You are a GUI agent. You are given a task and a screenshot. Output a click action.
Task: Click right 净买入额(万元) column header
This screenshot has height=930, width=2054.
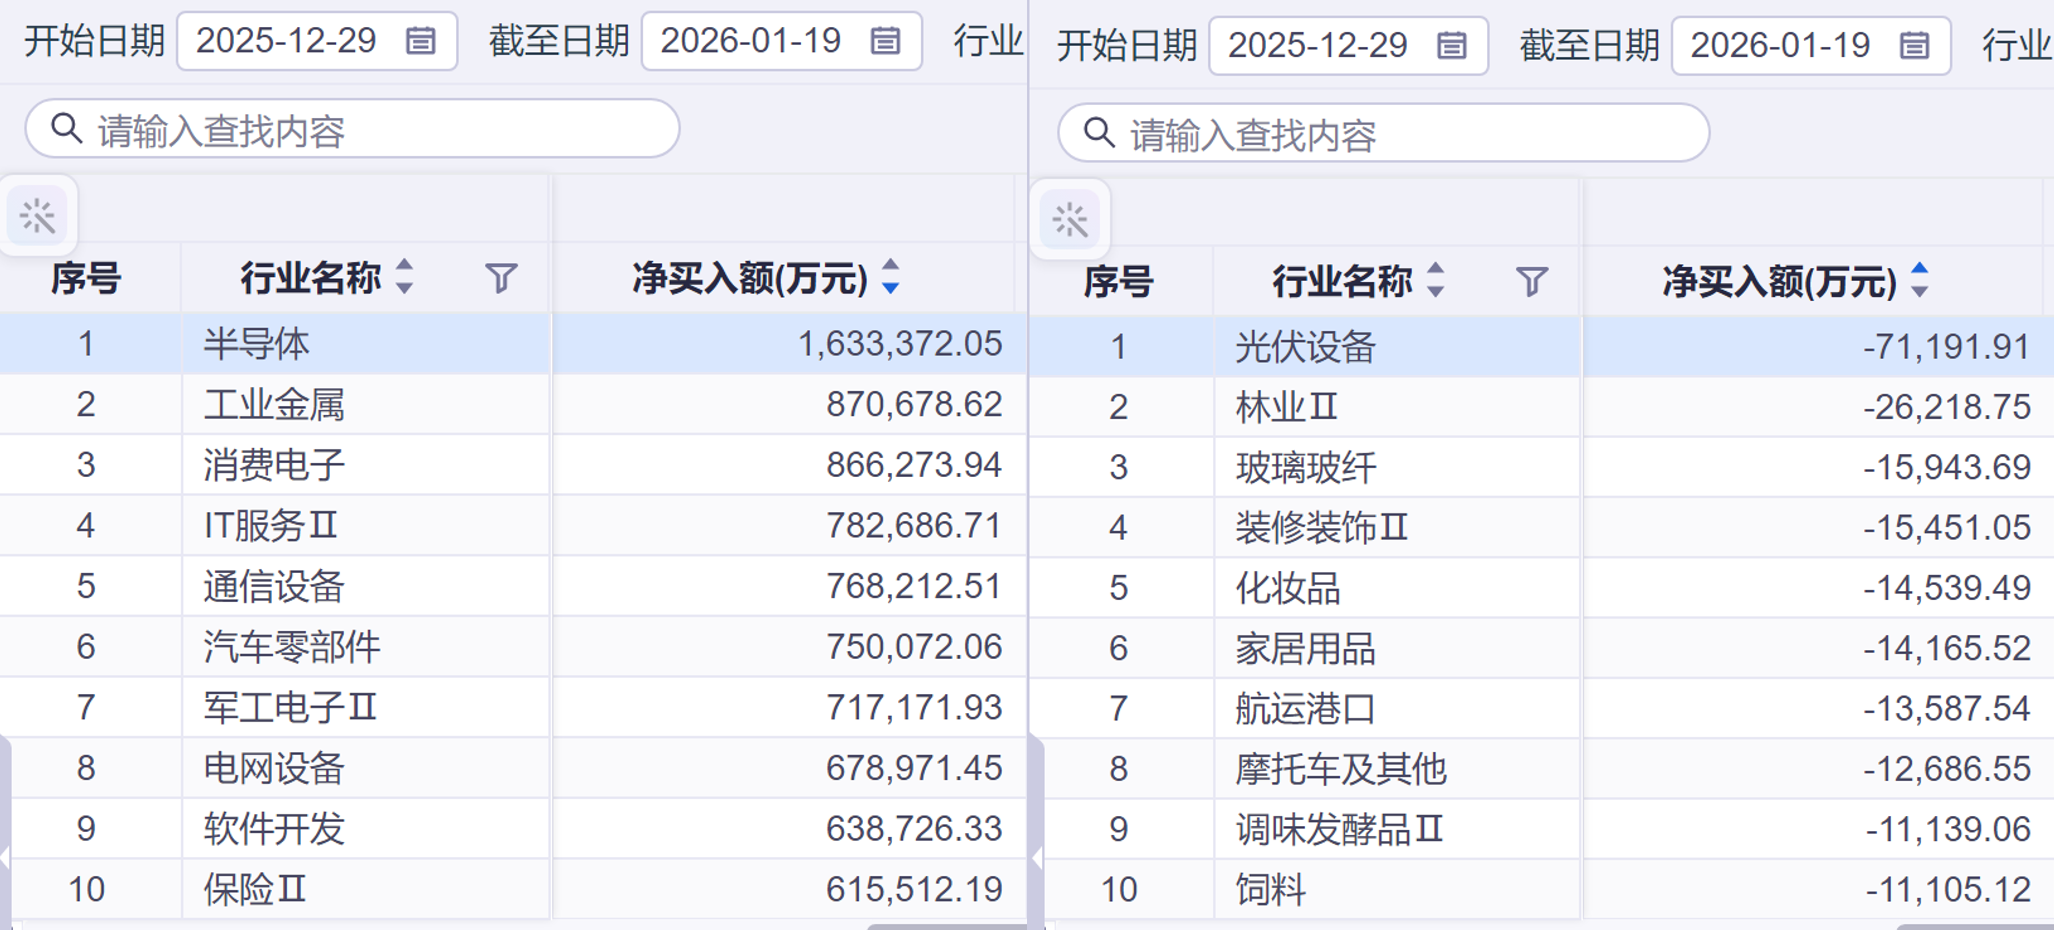pyautogui.click(x=1780, y=282)
